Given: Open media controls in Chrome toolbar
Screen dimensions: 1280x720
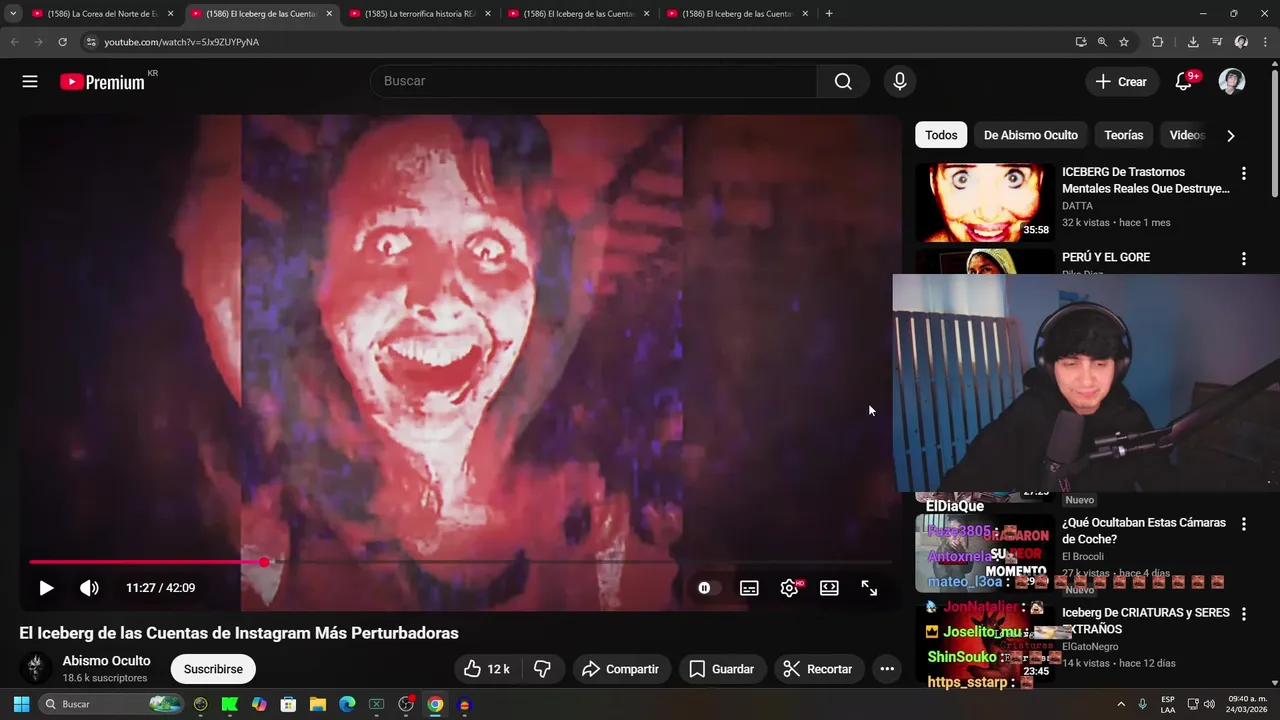Looking at the screenshot, I should pyautogui.click(x=1217, y=42).
